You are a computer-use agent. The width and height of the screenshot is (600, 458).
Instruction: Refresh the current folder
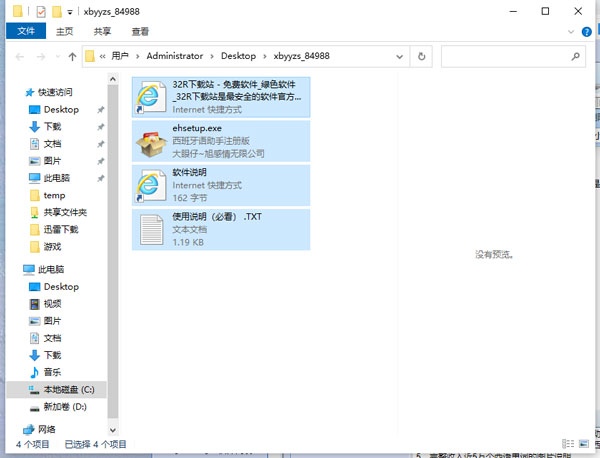click(x=421, y=57)
